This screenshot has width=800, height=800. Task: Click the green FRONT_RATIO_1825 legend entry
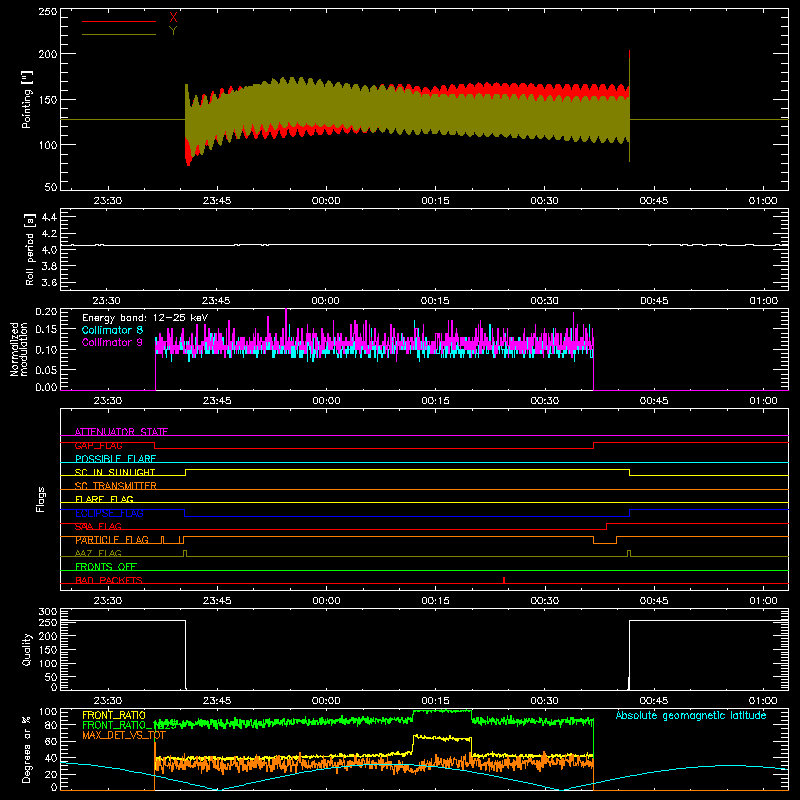coord(129,725)
